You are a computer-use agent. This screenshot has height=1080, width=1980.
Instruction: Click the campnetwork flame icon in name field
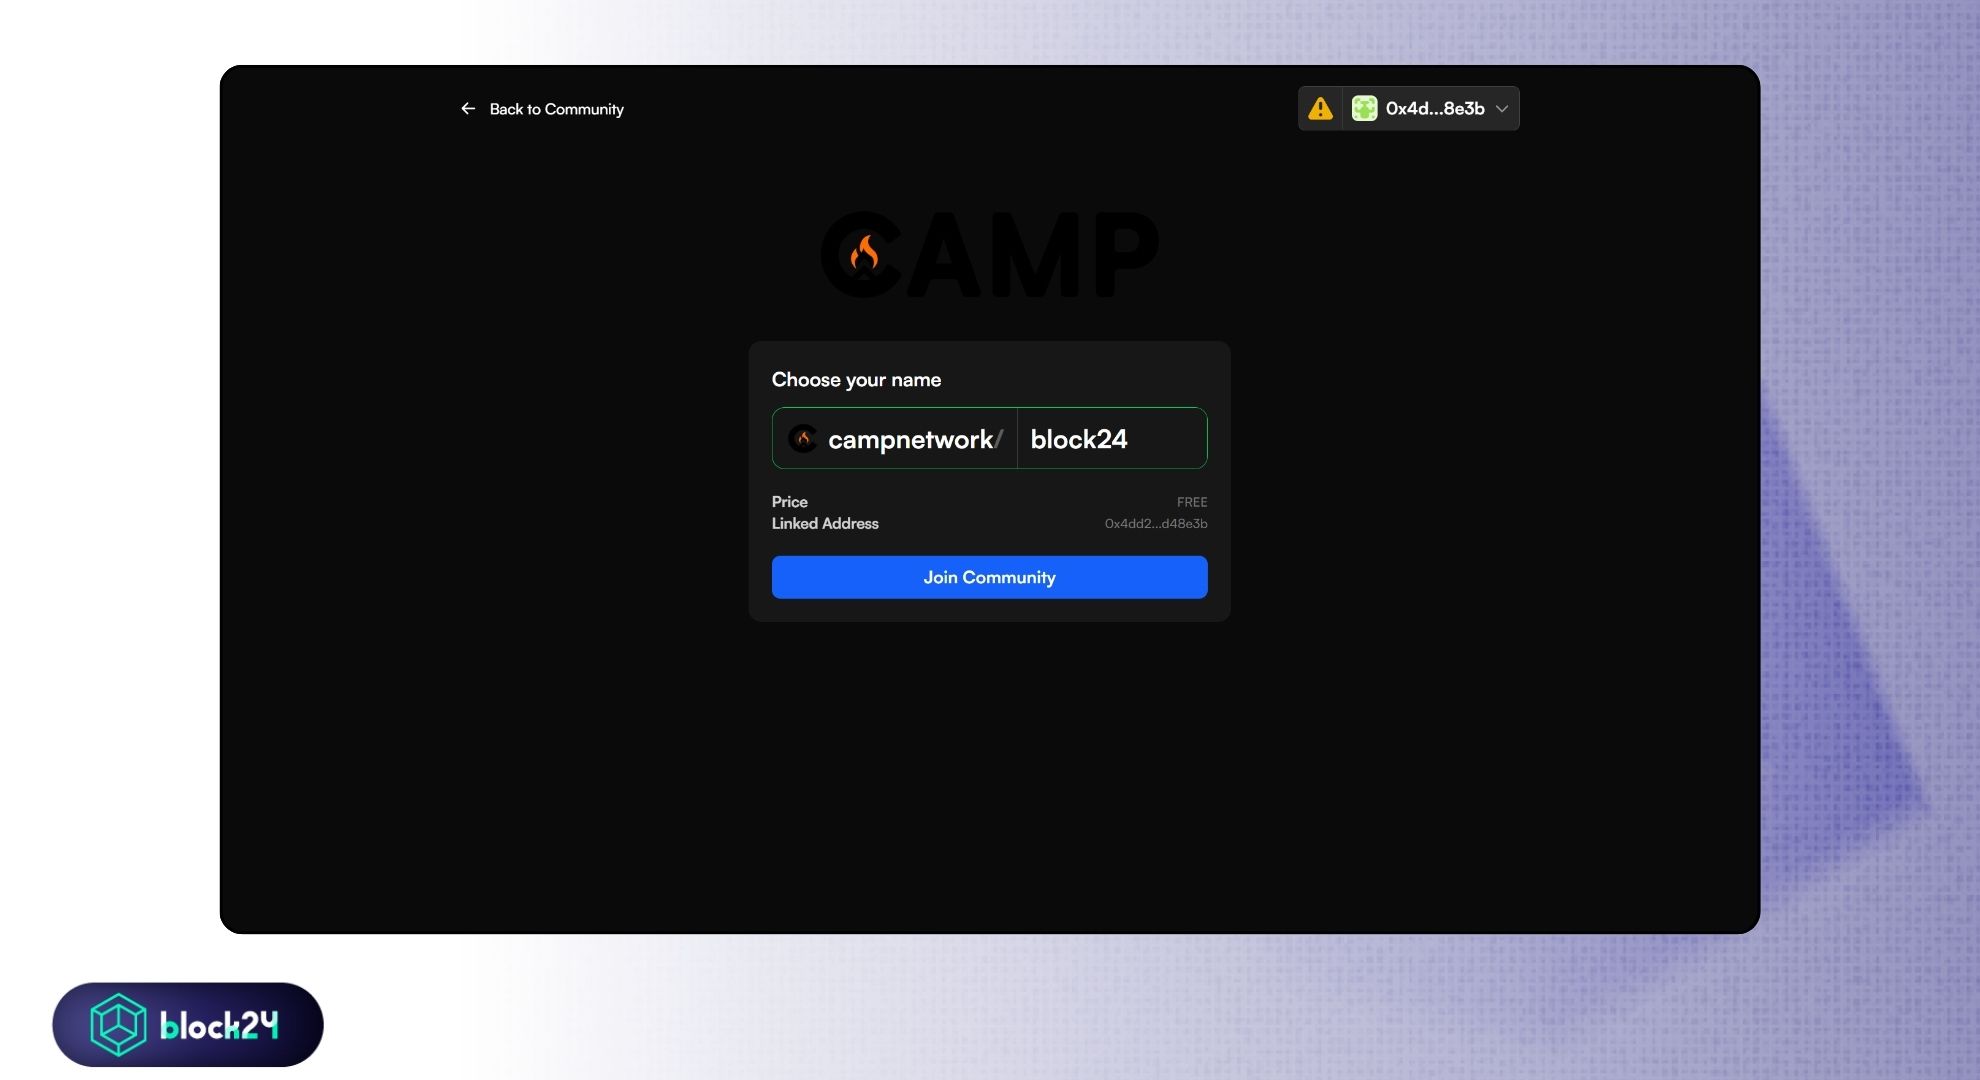point(803,438)
